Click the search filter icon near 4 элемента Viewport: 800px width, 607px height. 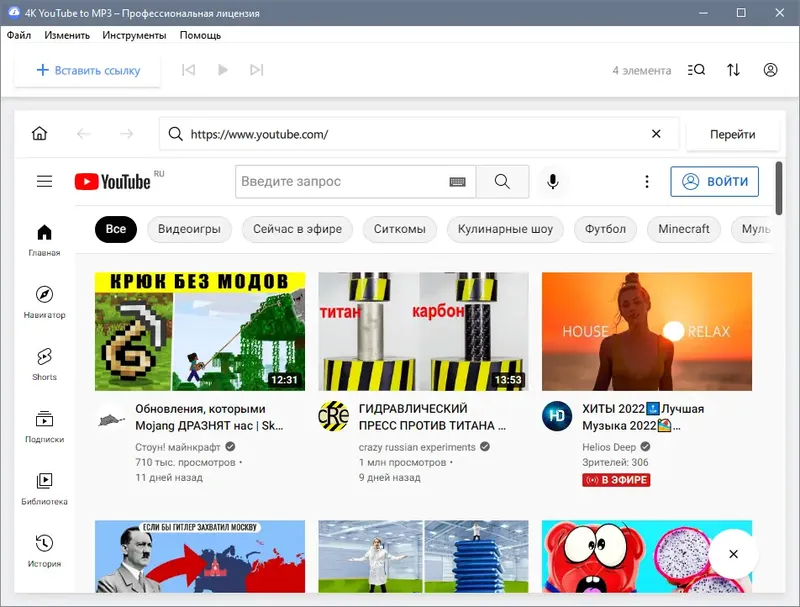(696, 70)
